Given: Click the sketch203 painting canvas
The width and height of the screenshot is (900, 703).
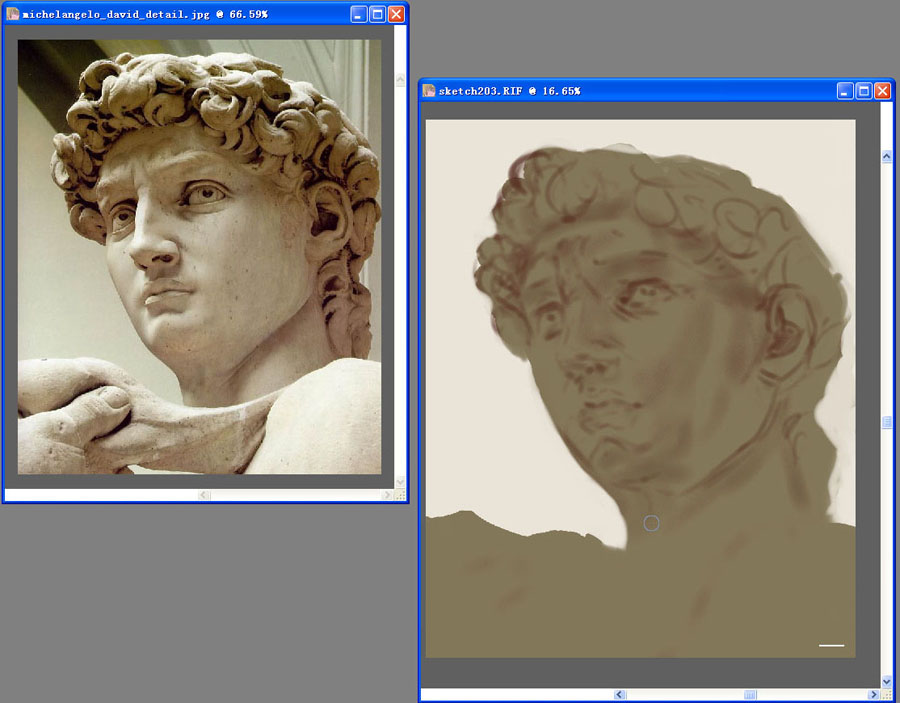Looking at the screenshot, I should pyautogui.click(x=641, y=389).
